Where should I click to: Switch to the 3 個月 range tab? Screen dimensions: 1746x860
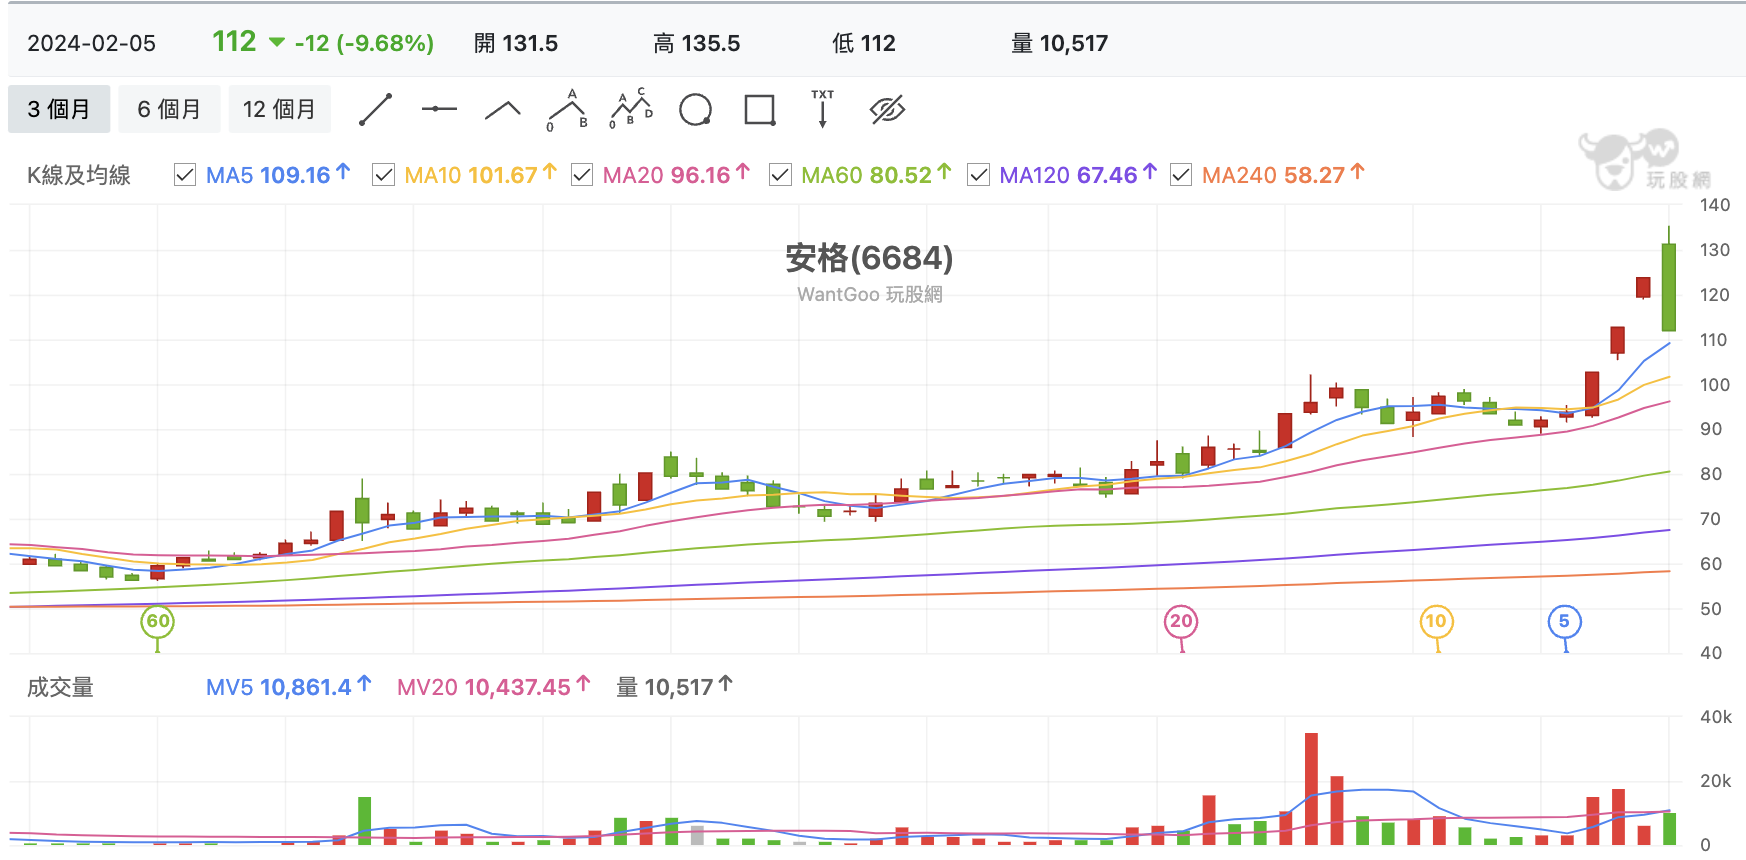[x=59, y=109]
